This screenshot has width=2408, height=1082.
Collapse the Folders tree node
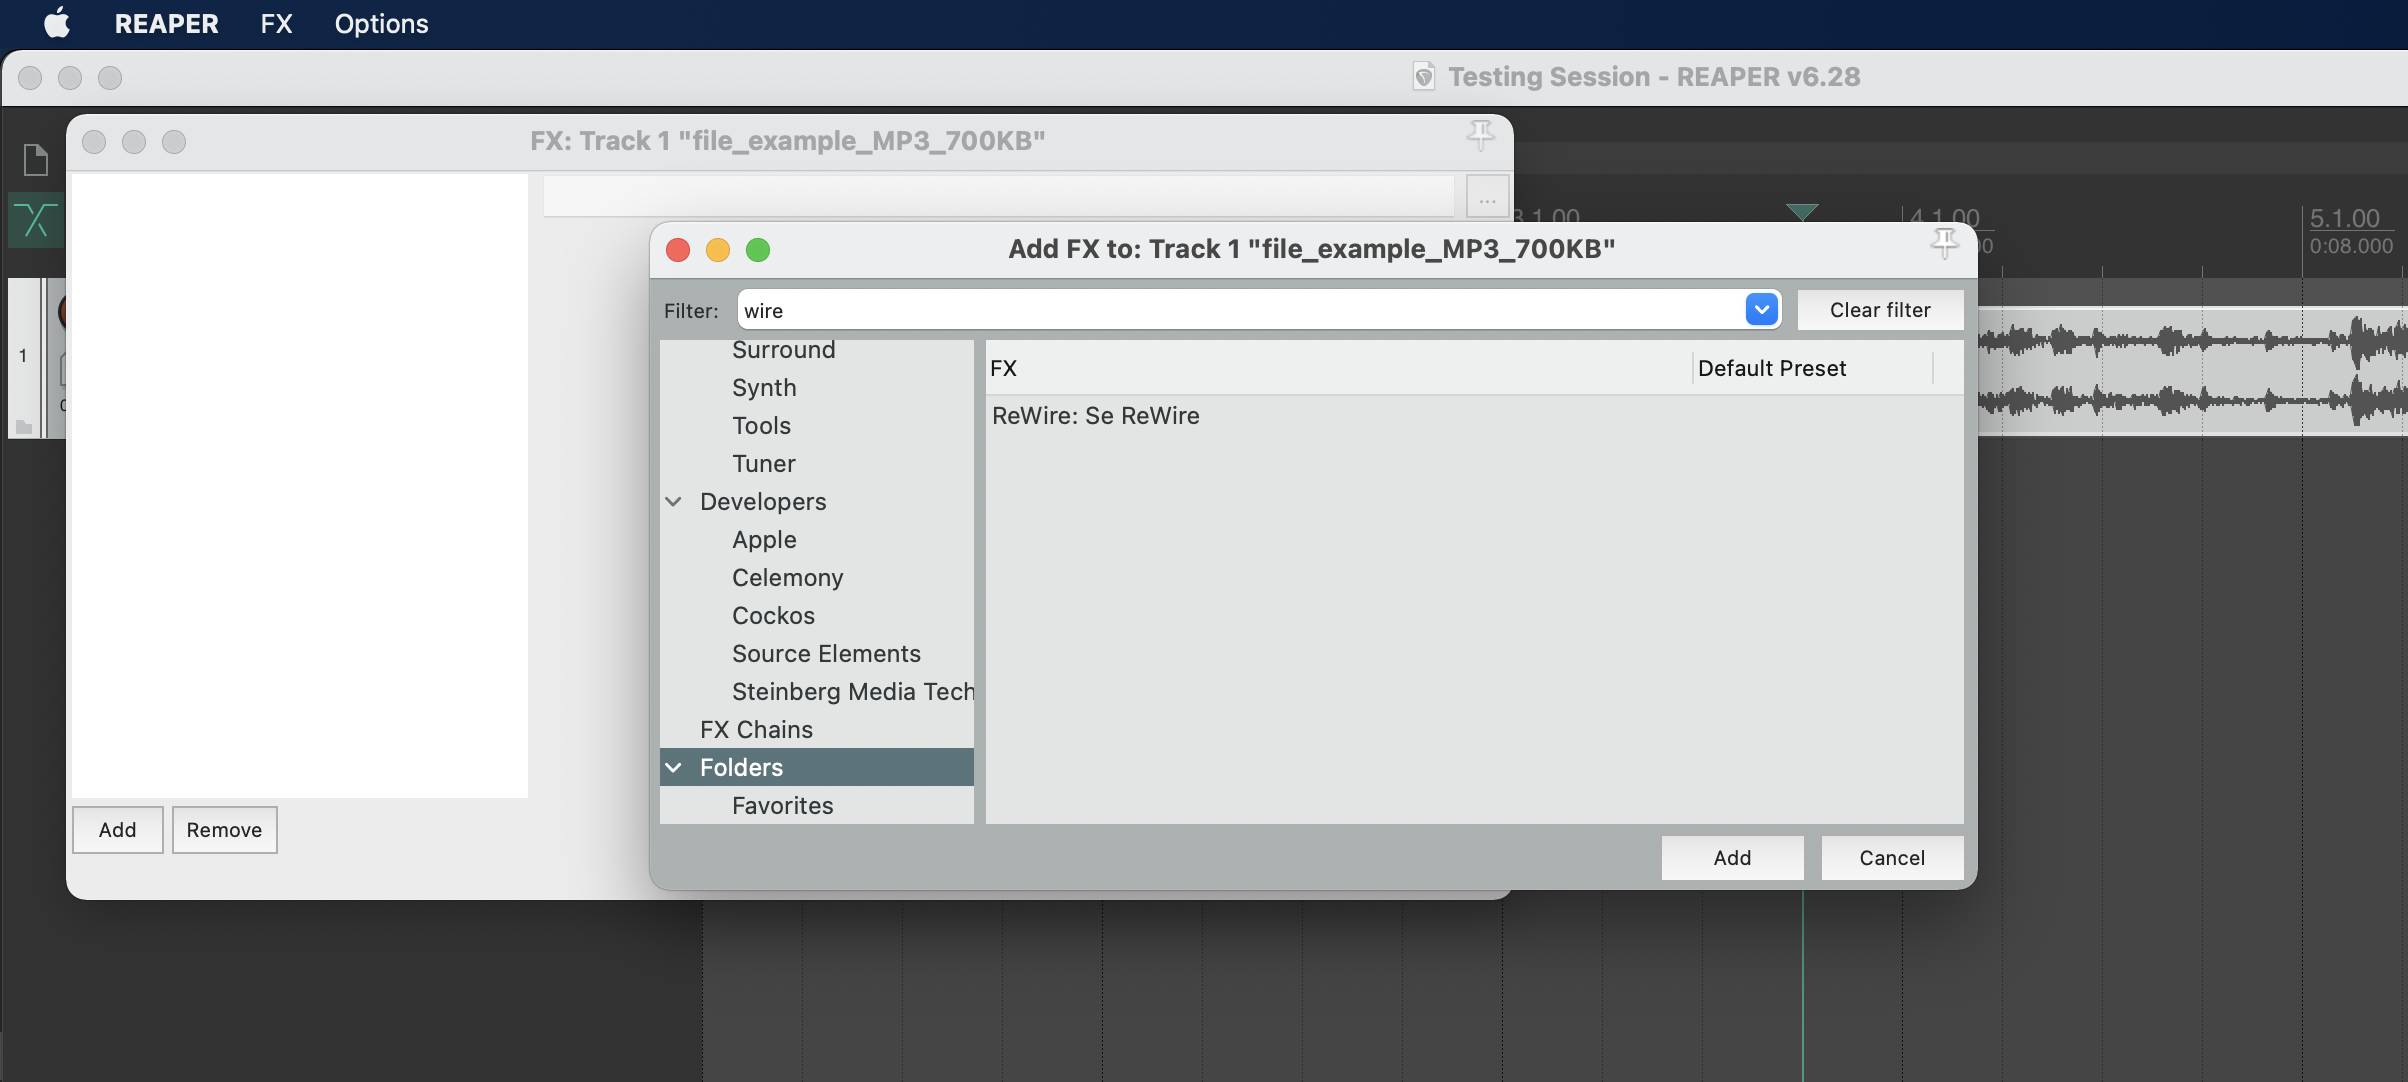674,768
